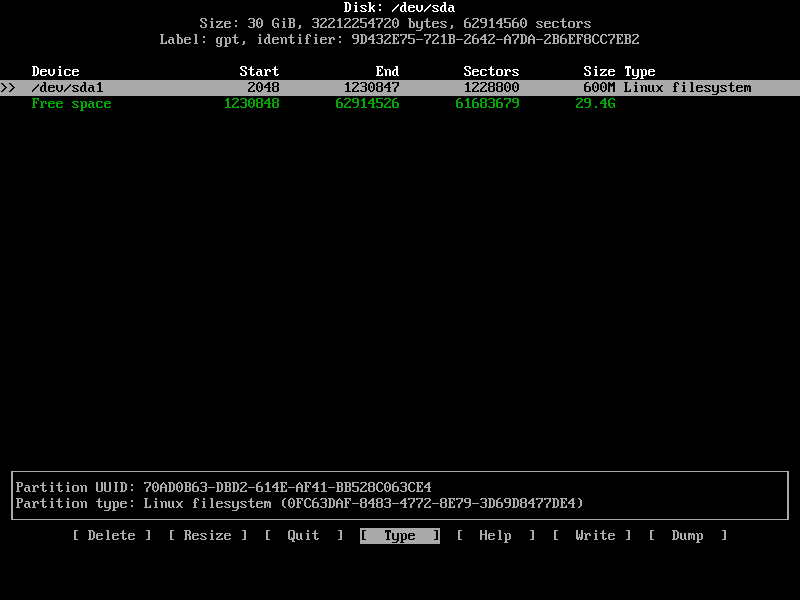Select the Write menu option
The width and height of the screenshot is (800, 600).
pyautogui.click(x=592, y=535)
